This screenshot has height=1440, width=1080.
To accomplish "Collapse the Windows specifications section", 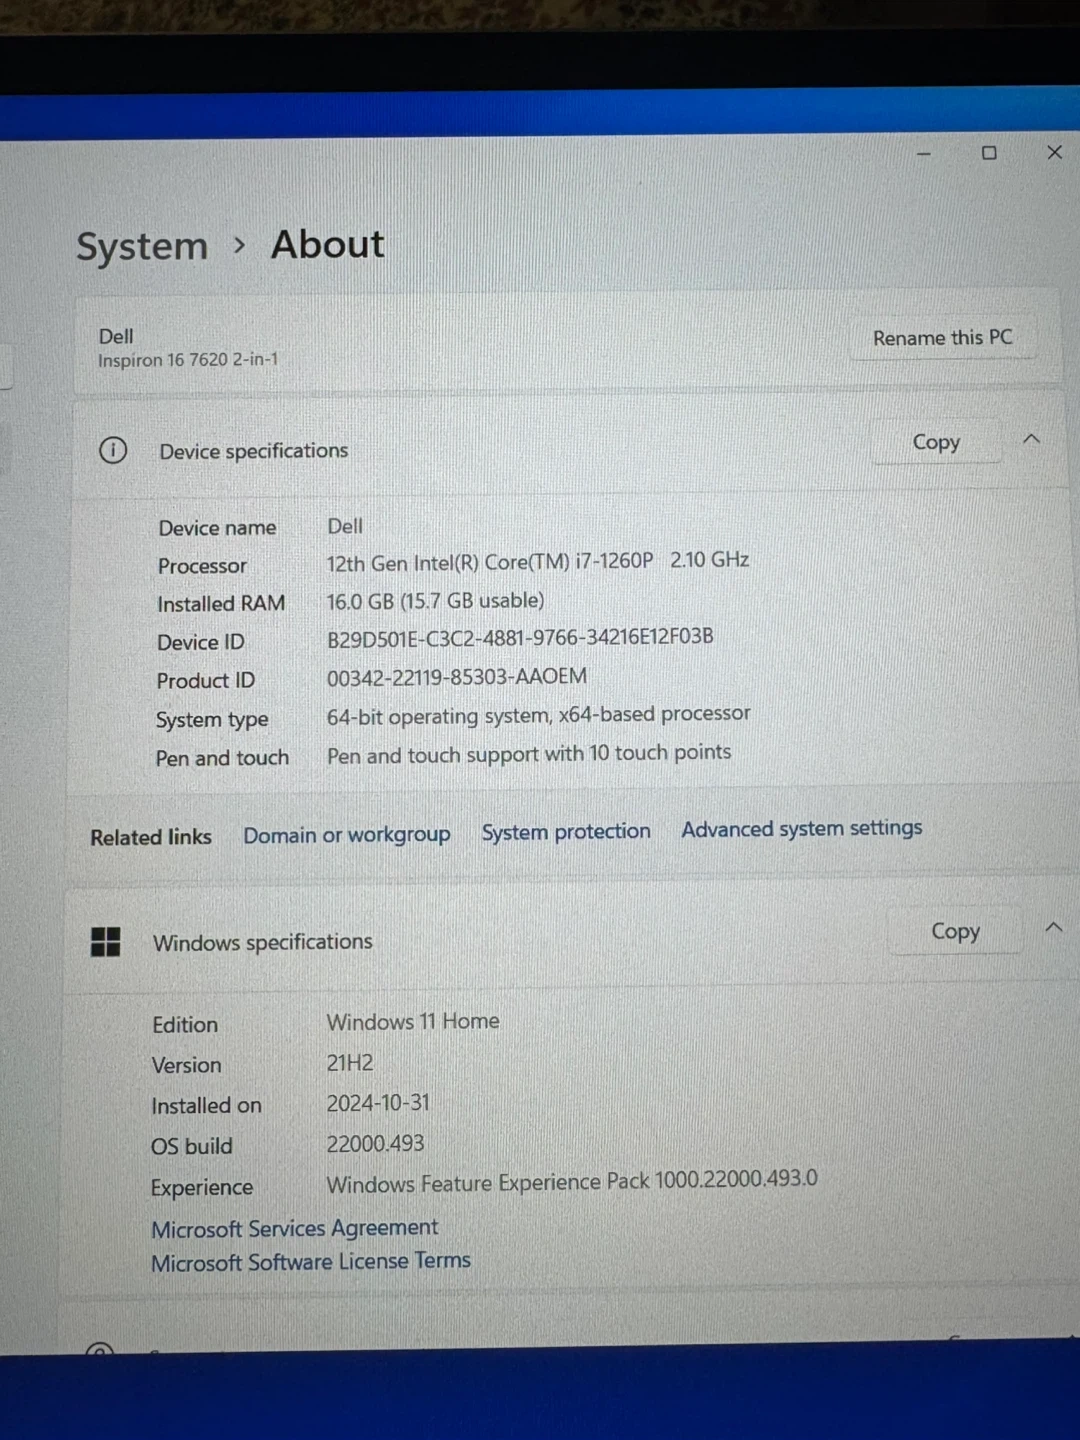I will (1053, 928).
